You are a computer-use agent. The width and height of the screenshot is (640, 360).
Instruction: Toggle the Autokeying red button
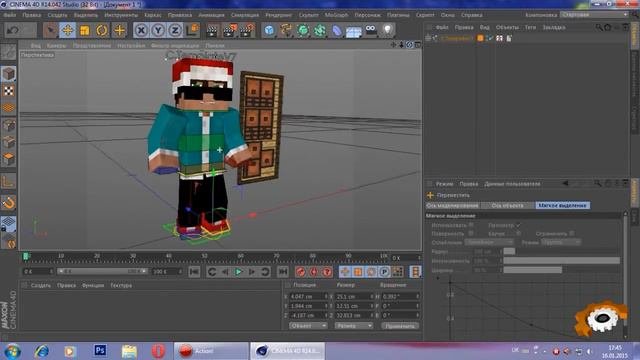pyautogui.click(x=313, y=272)
